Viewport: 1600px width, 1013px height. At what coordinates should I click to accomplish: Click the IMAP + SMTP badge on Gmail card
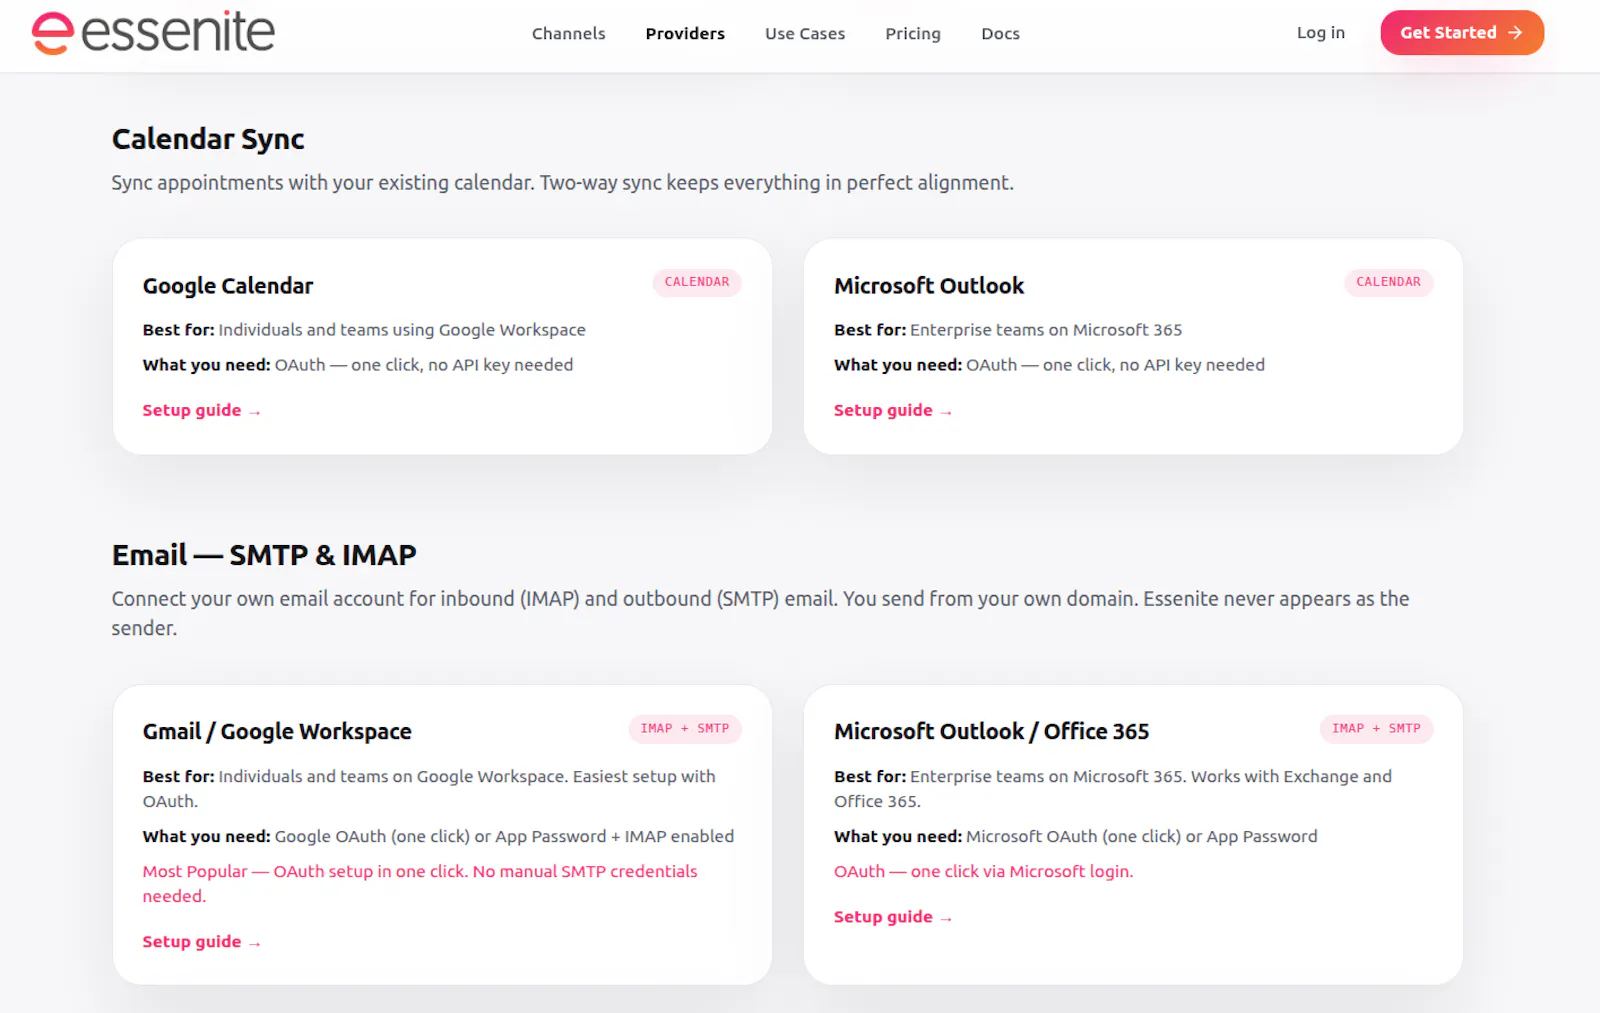pyautogui.click(x=685, y=729)
